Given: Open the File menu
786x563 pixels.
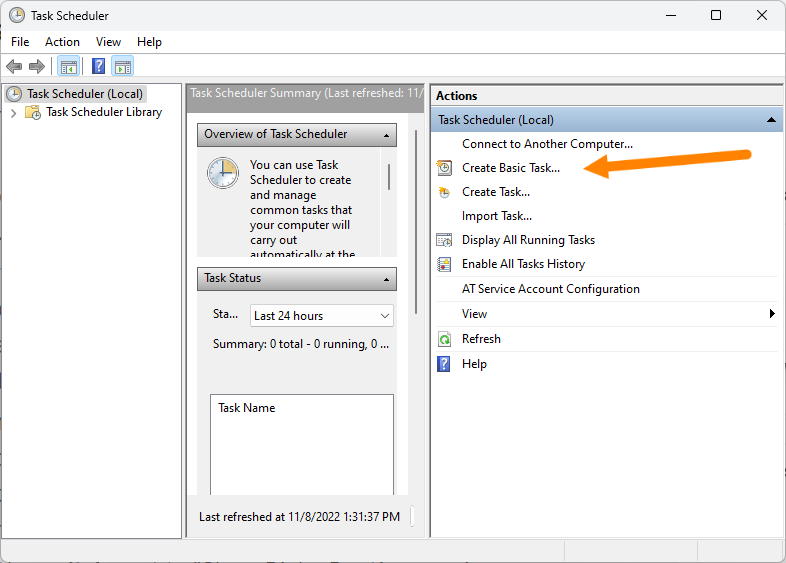Looking at the screenshot, I should click(20, 42).
